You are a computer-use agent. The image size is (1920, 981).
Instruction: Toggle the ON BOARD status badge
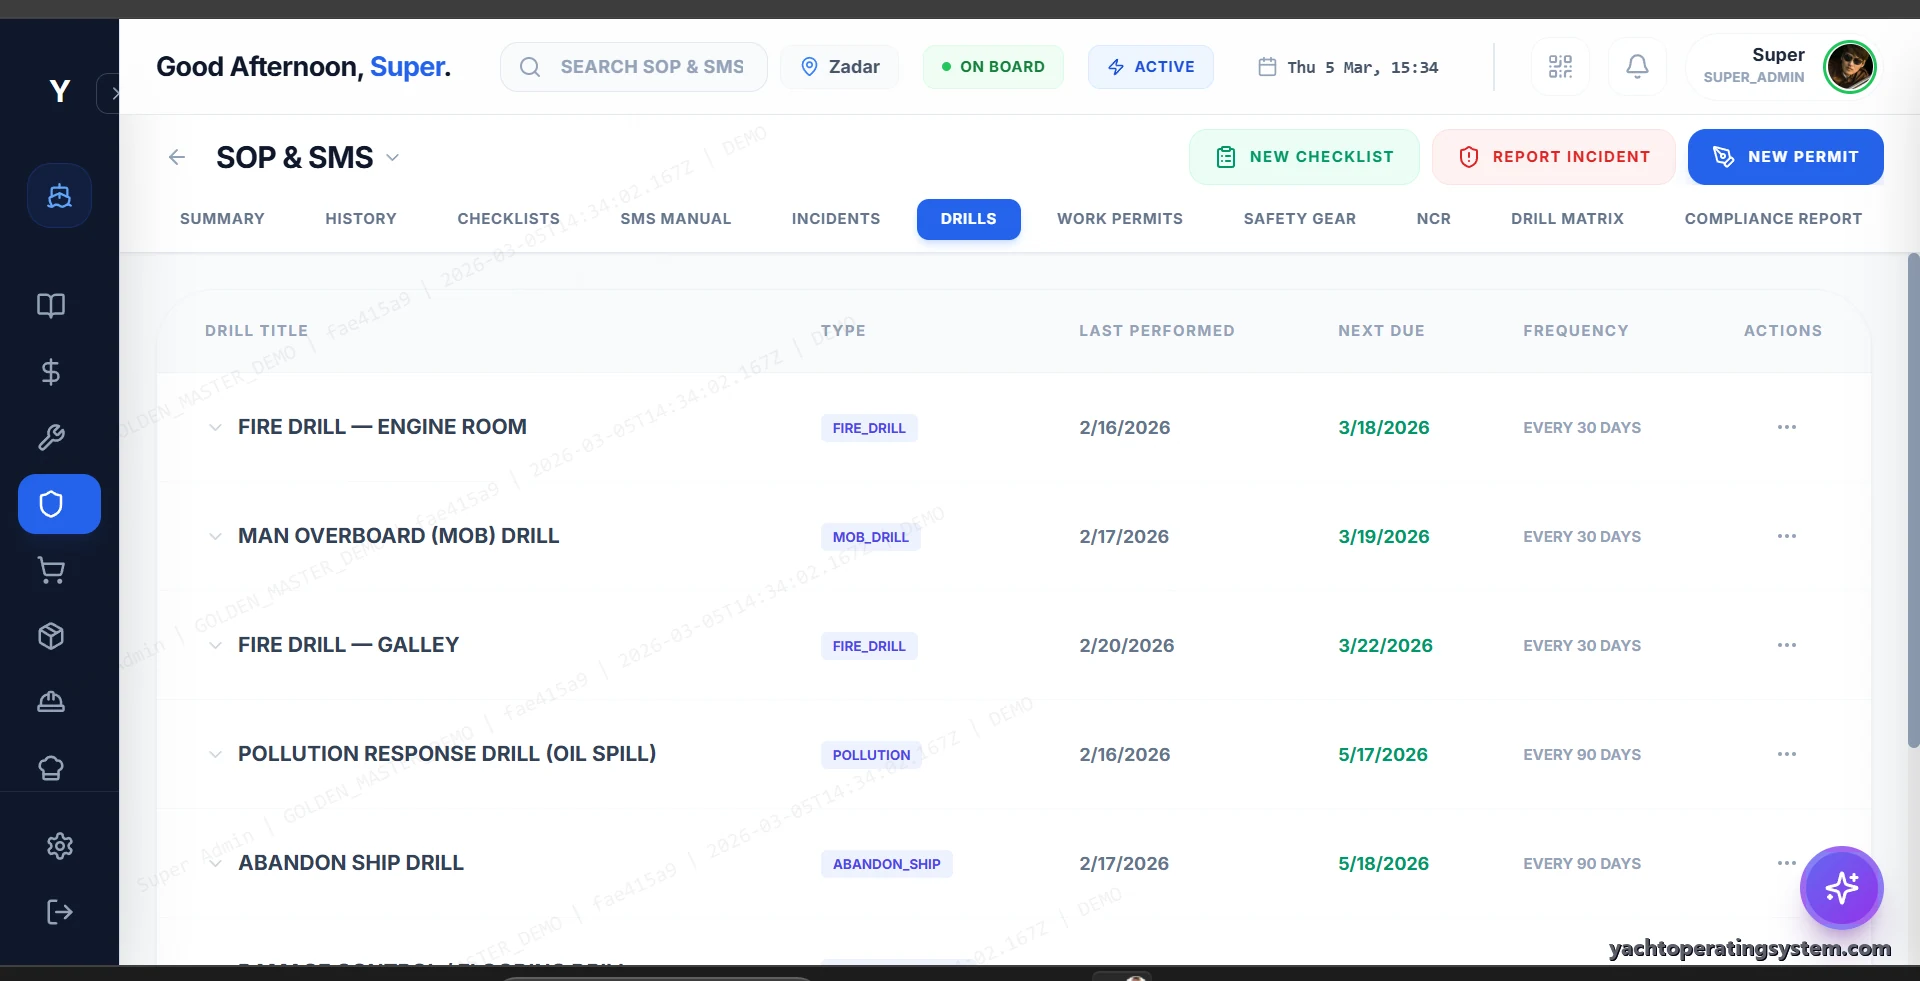coord(992,67)
